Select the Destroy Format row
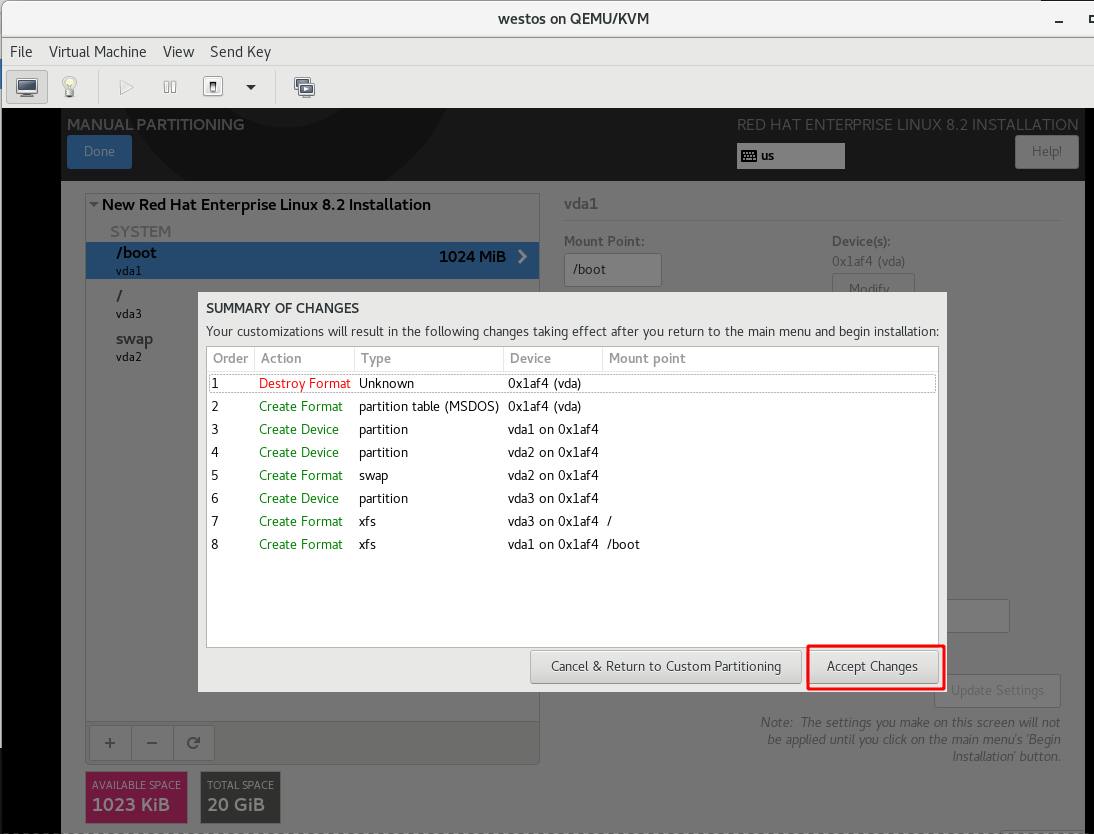The image size is (1094, 834). pos(572,383)
